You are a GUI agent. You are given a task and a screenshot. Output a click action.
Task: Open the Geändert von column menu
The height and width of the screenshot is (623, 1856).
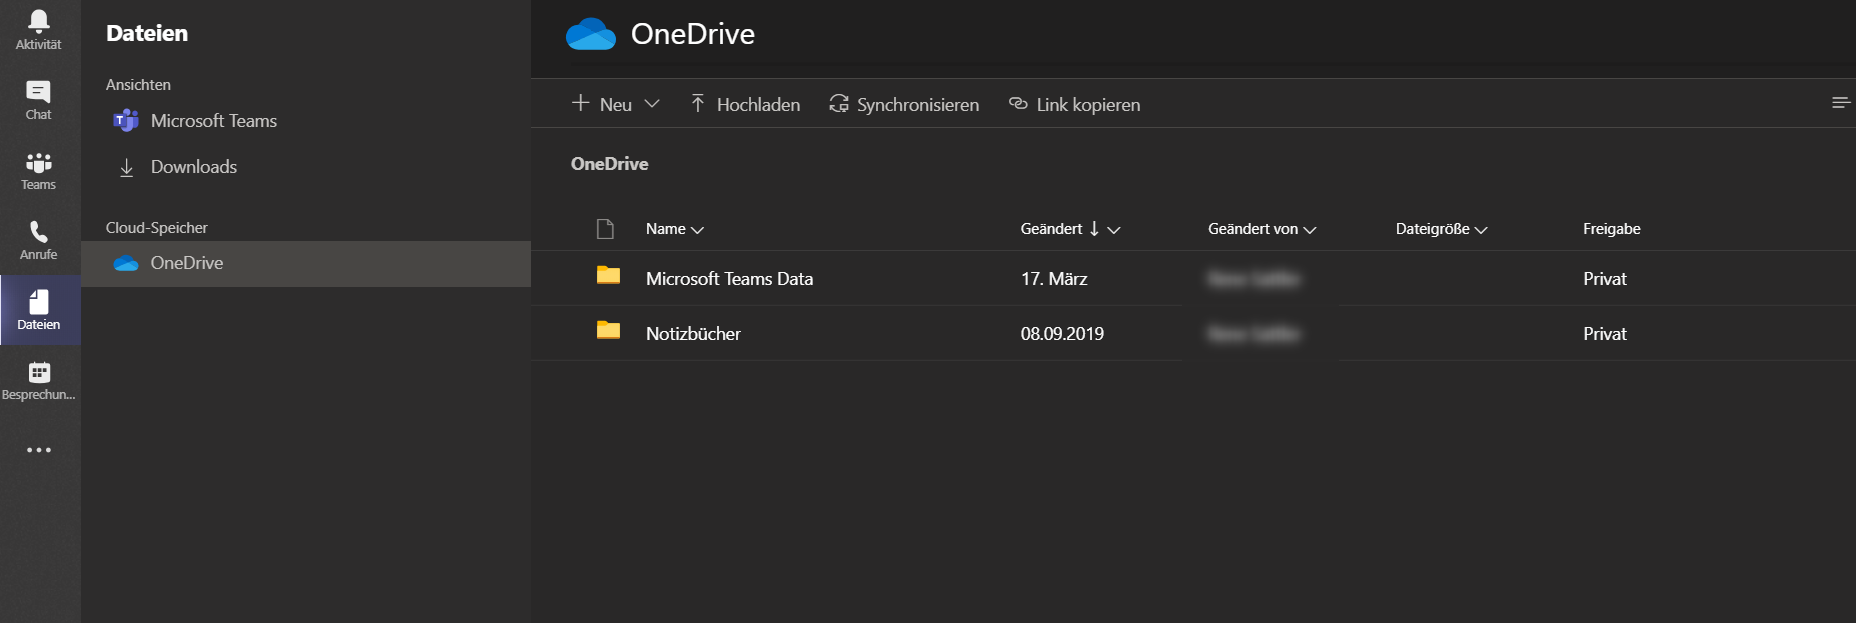point(1262,229)
